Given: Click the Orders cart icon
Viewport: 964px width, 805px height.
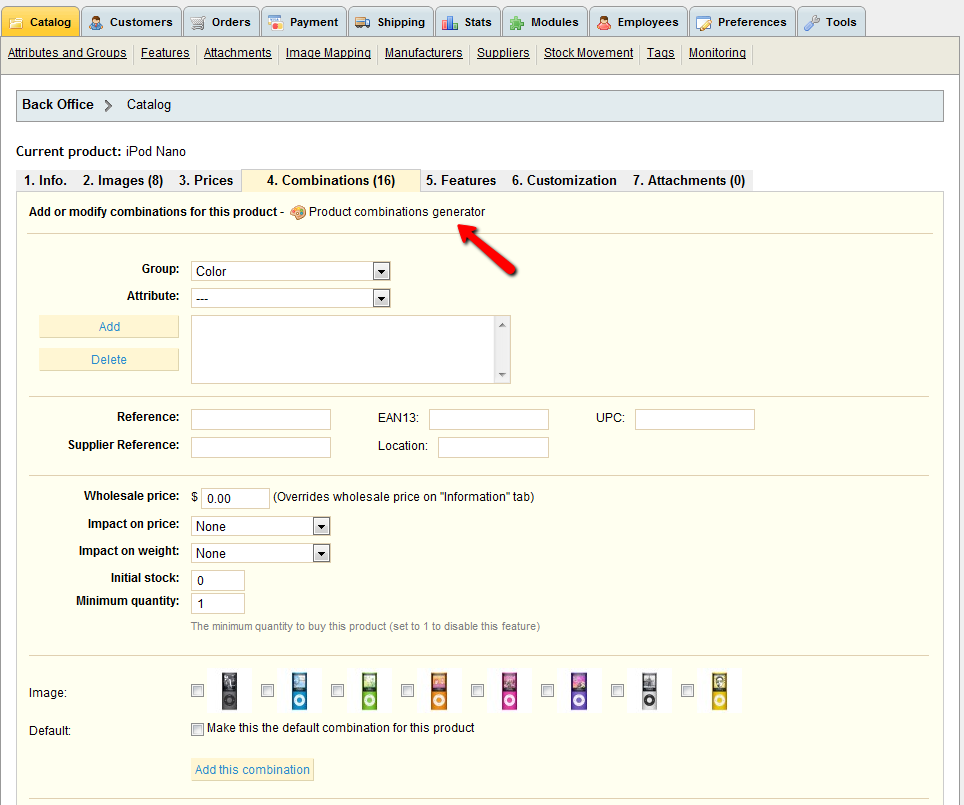Looking at the screenshot, I should tap(197, 23).
